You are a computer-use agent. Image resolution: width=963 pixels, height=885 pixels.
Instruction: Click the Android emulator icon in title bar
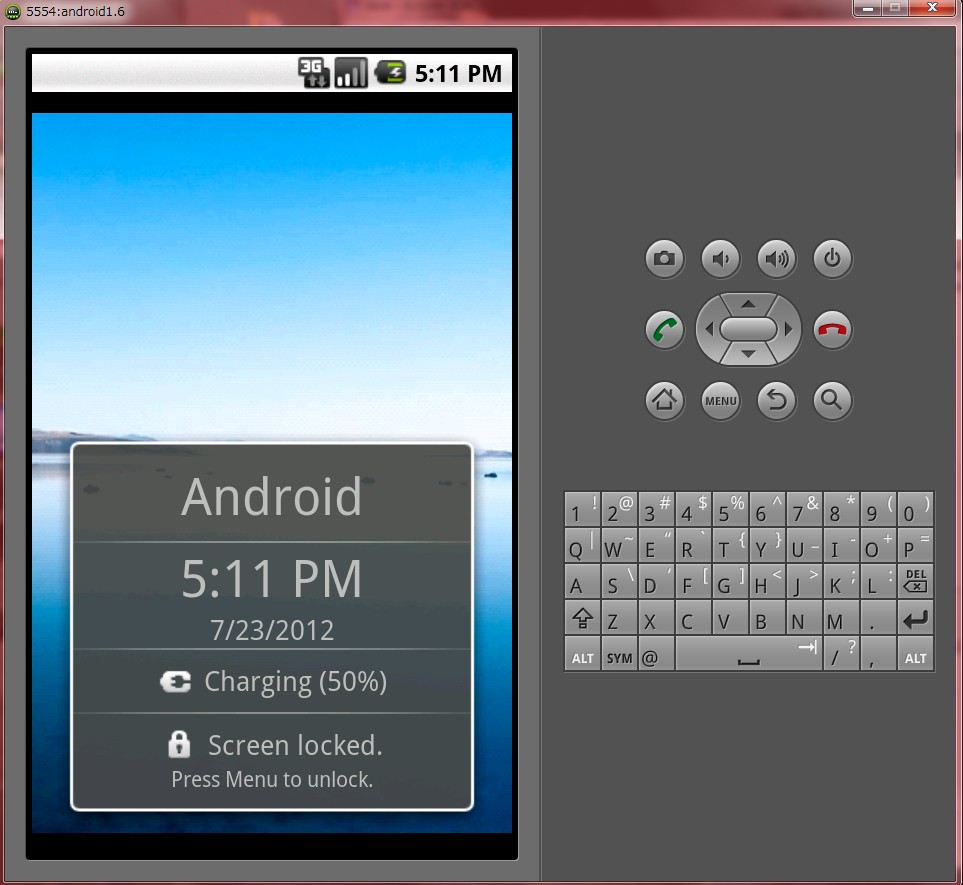pos(13,11)
